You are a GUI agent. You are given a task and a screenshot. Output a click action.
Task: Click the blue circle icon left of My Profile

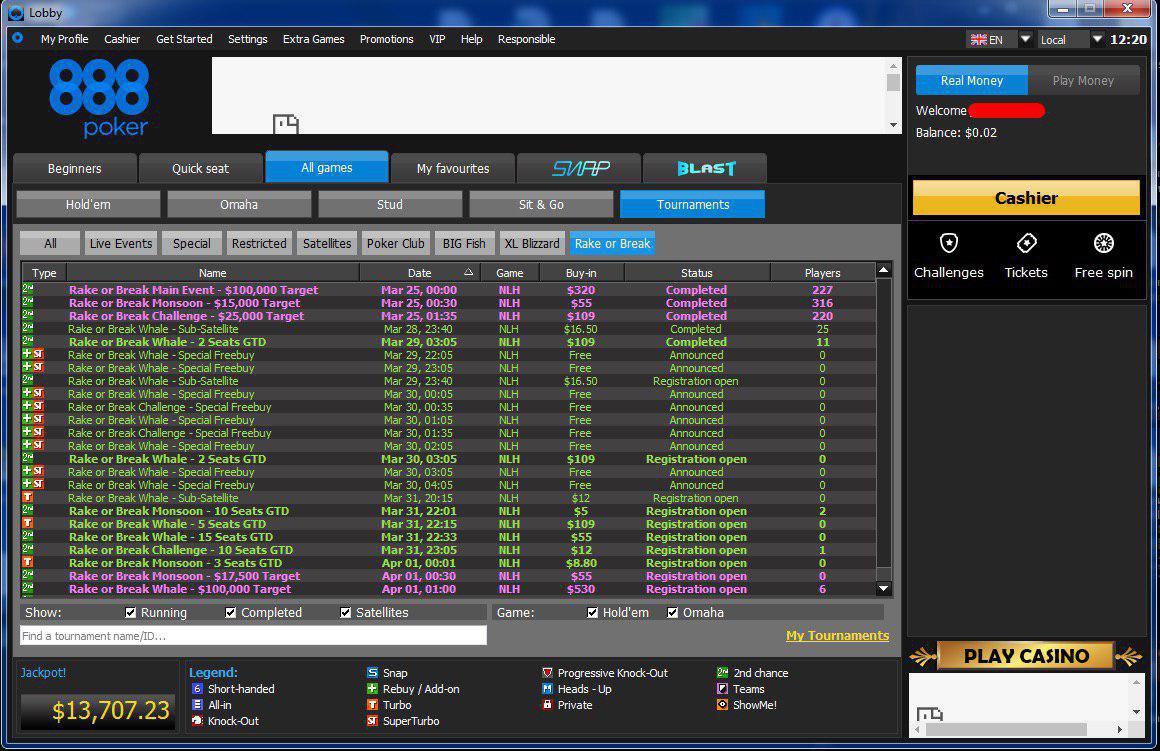(18, 38)
